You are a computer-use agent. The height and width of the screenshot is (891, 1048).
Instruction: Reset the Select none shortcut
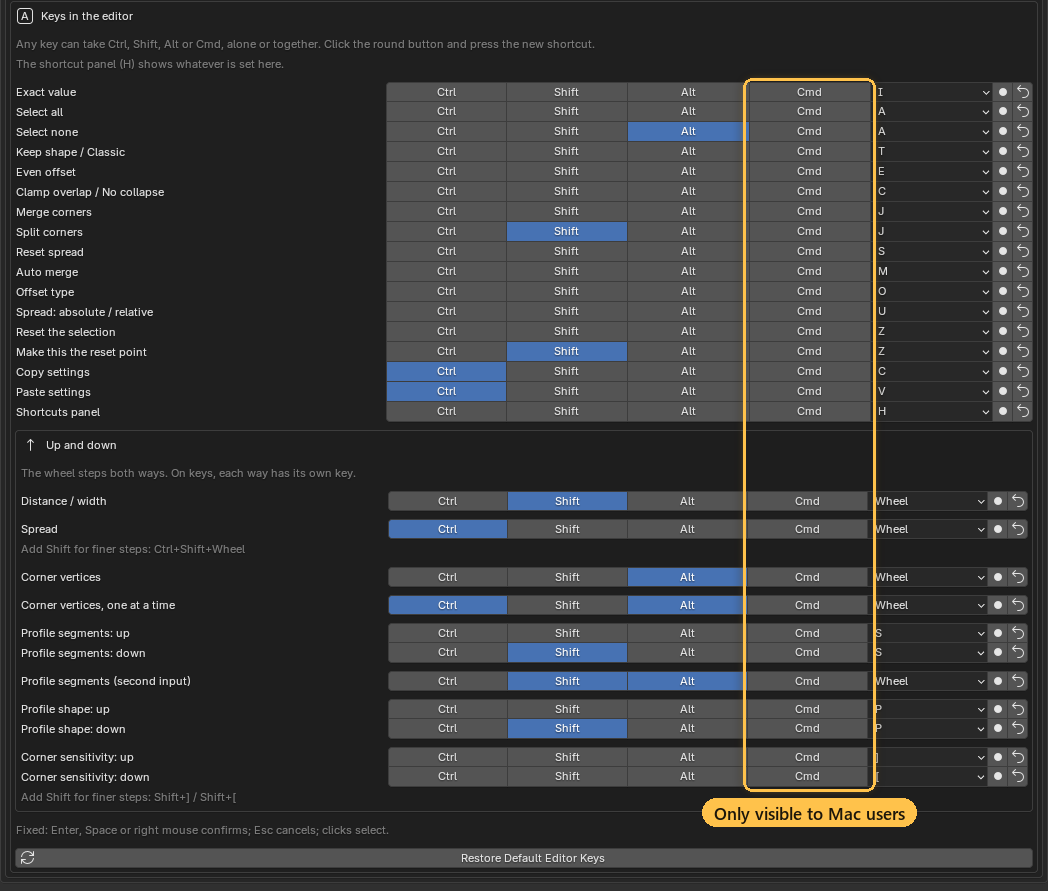click(1023, 132)
